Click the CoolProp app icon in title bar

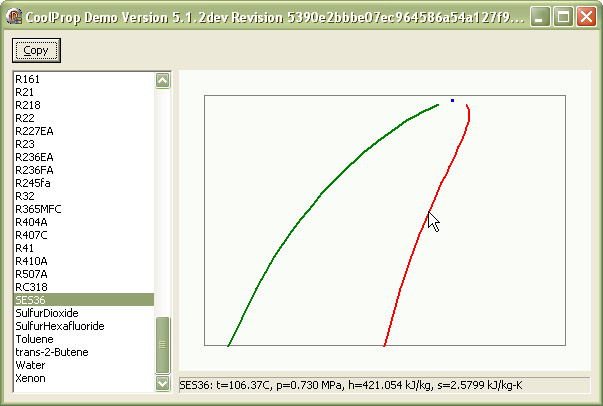(x=15, y=17)
